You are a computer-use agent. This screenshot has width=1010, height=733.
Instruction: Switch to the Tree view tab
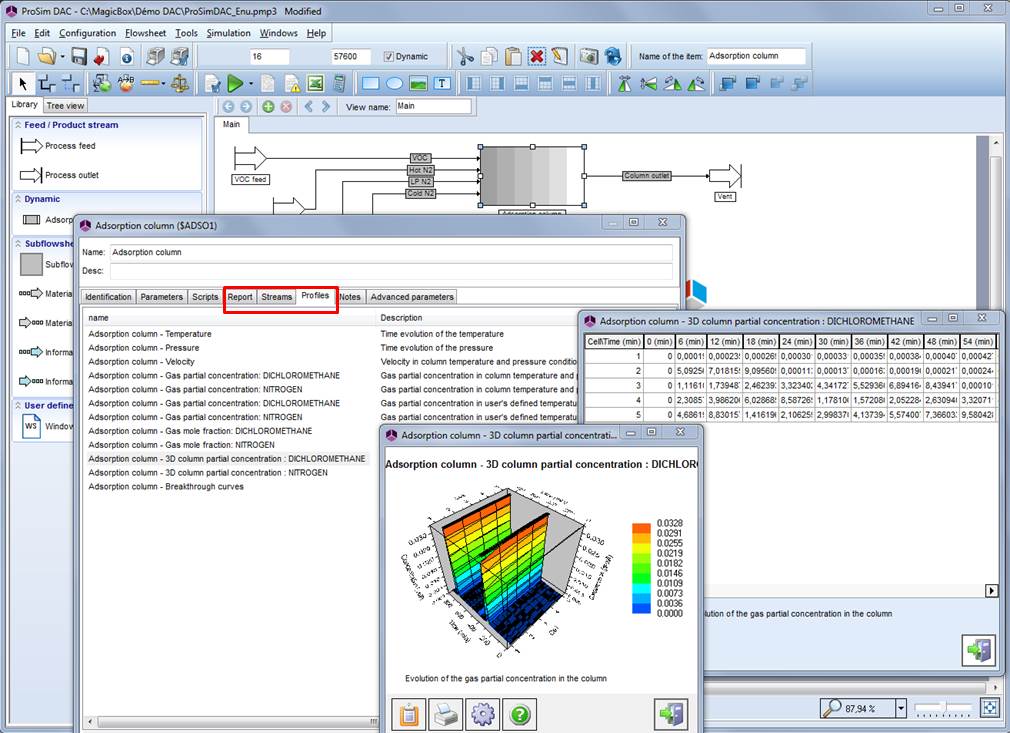(65, 106)
